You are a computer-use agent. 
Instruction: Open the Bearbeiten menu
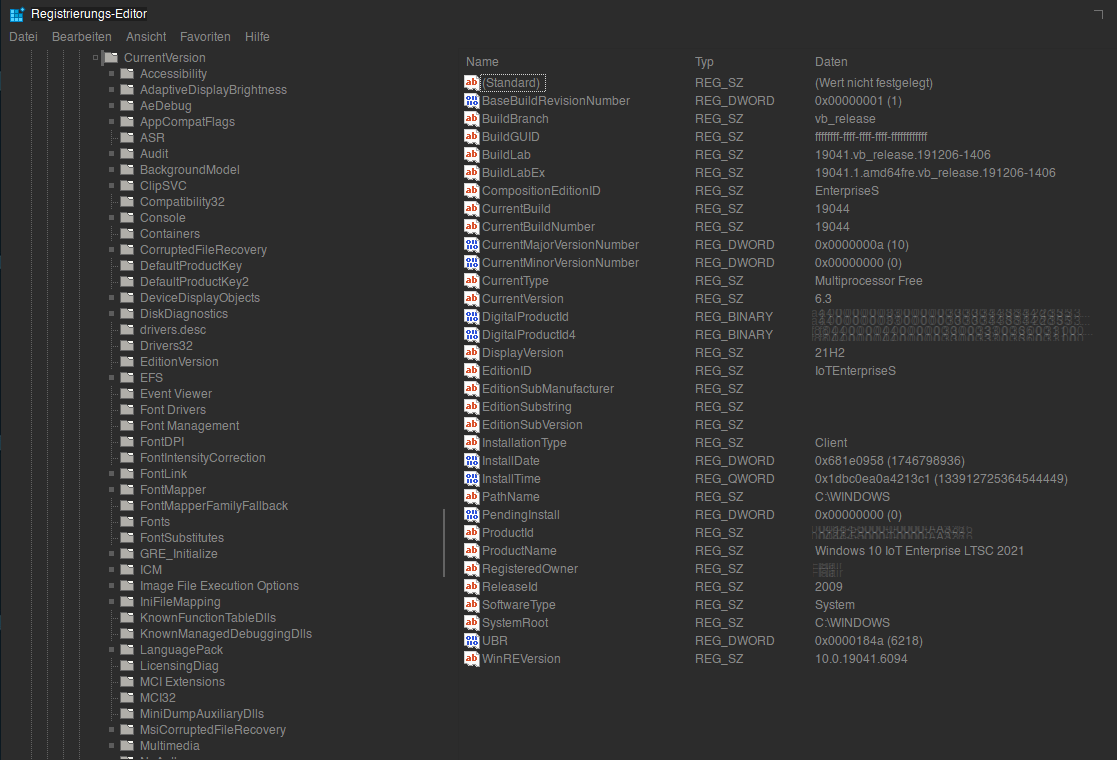point(82,36)
